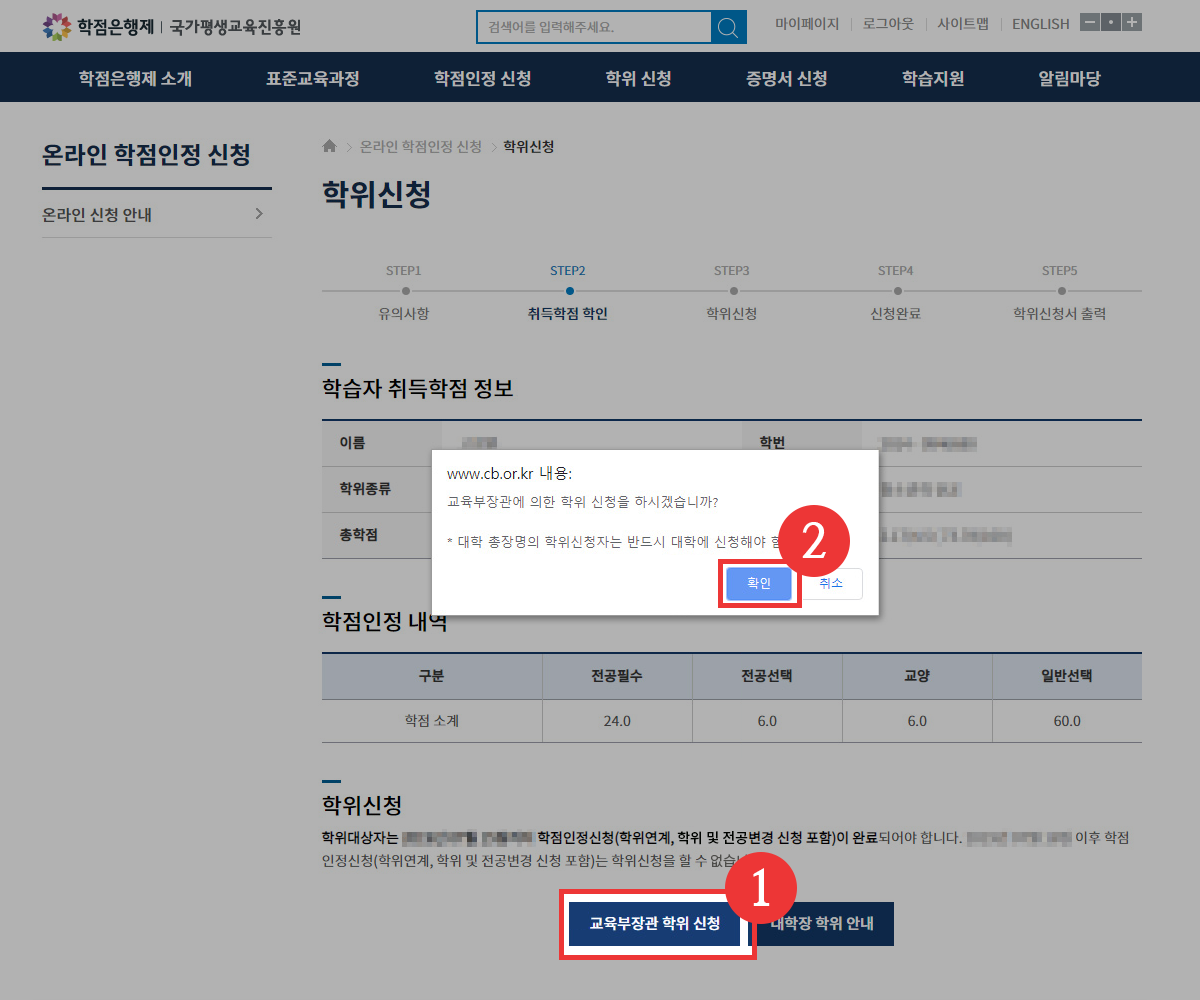Increase font size with plus icon

[1132, 23]
